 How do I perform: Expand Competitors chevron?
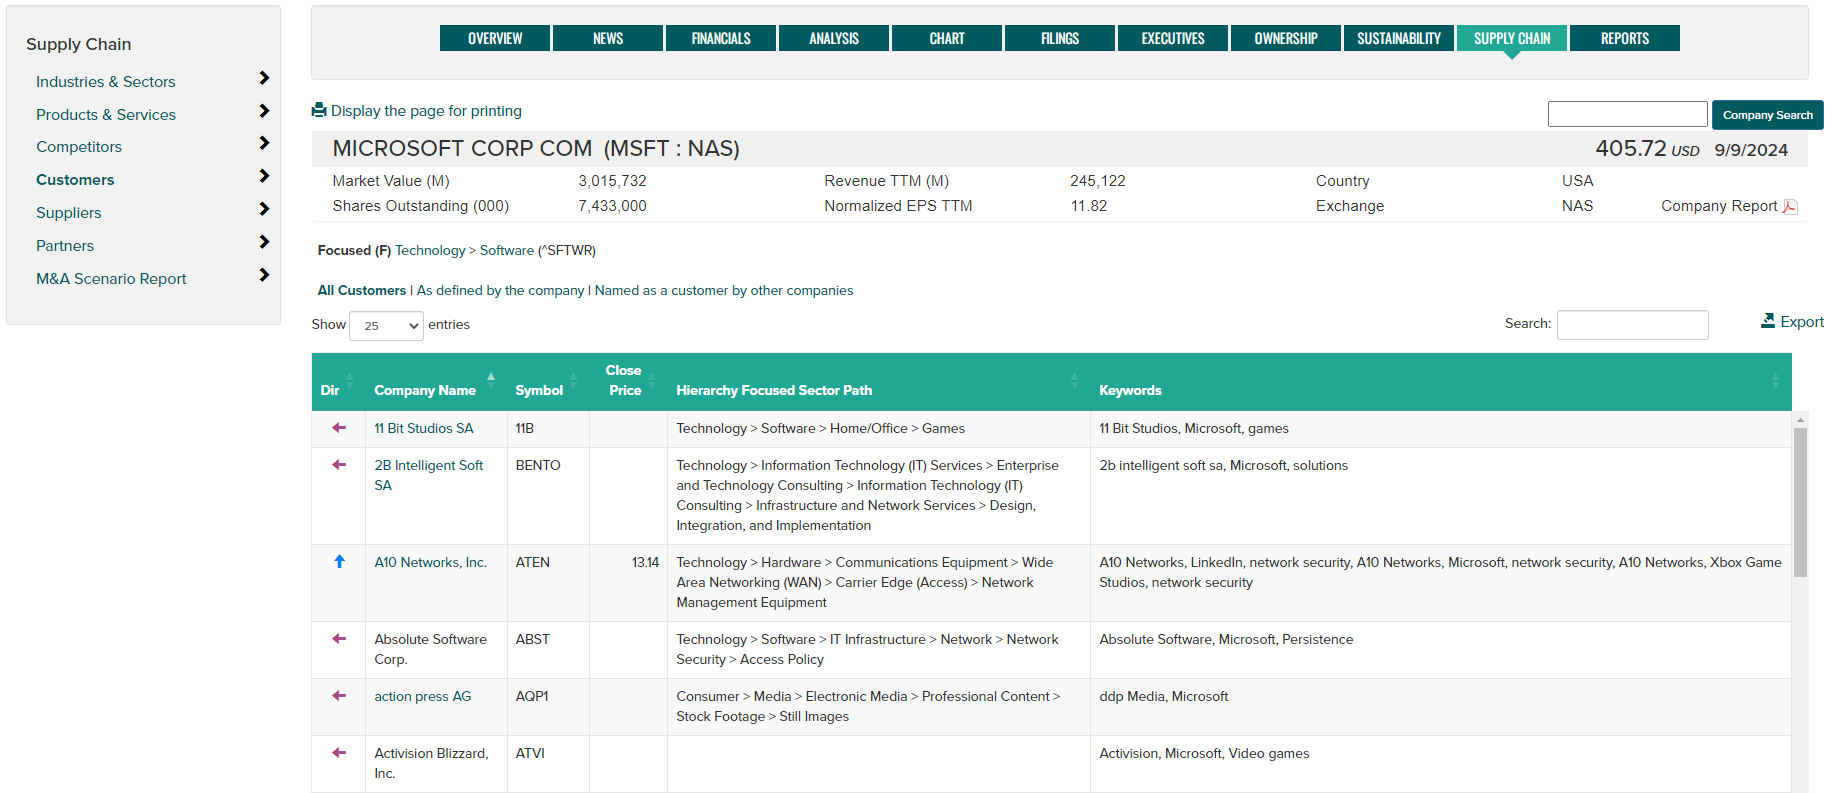(264, 143)
